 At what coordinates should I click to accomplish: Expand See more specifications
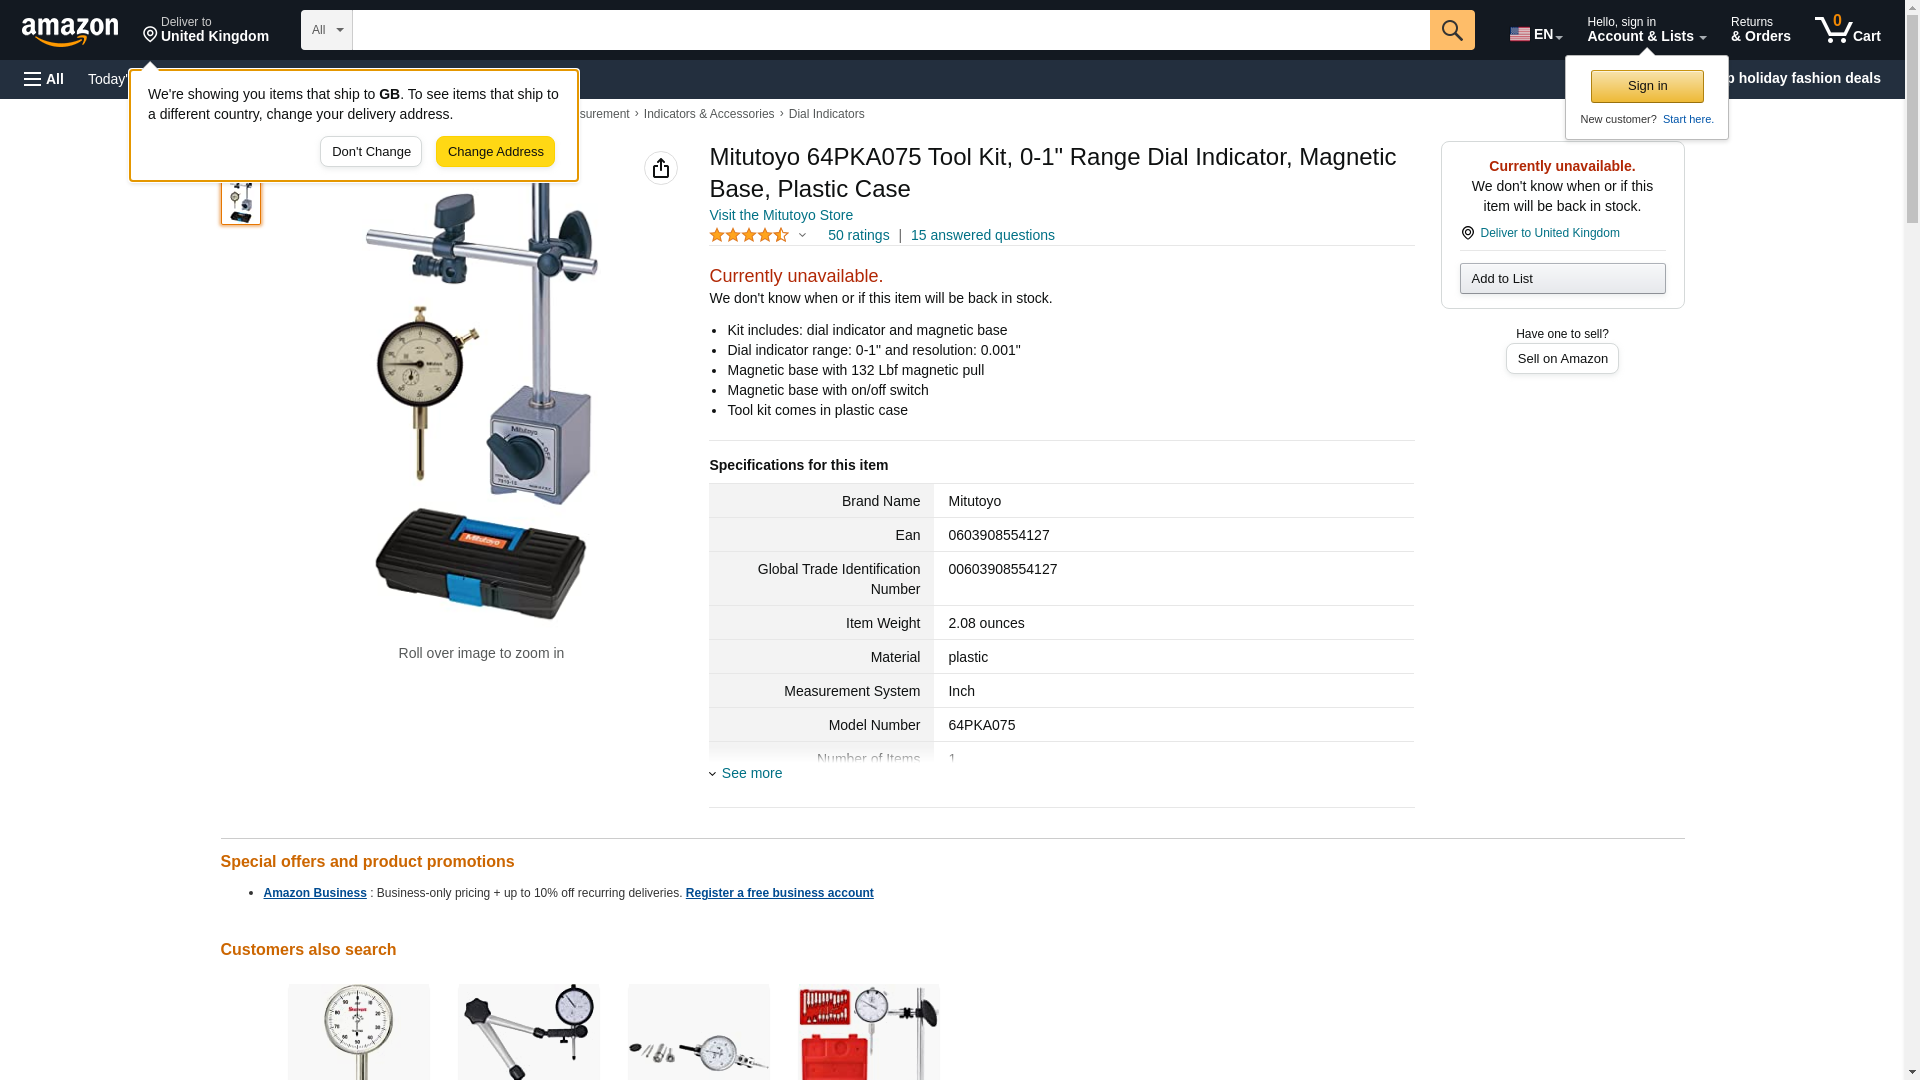tap(746, 773)
